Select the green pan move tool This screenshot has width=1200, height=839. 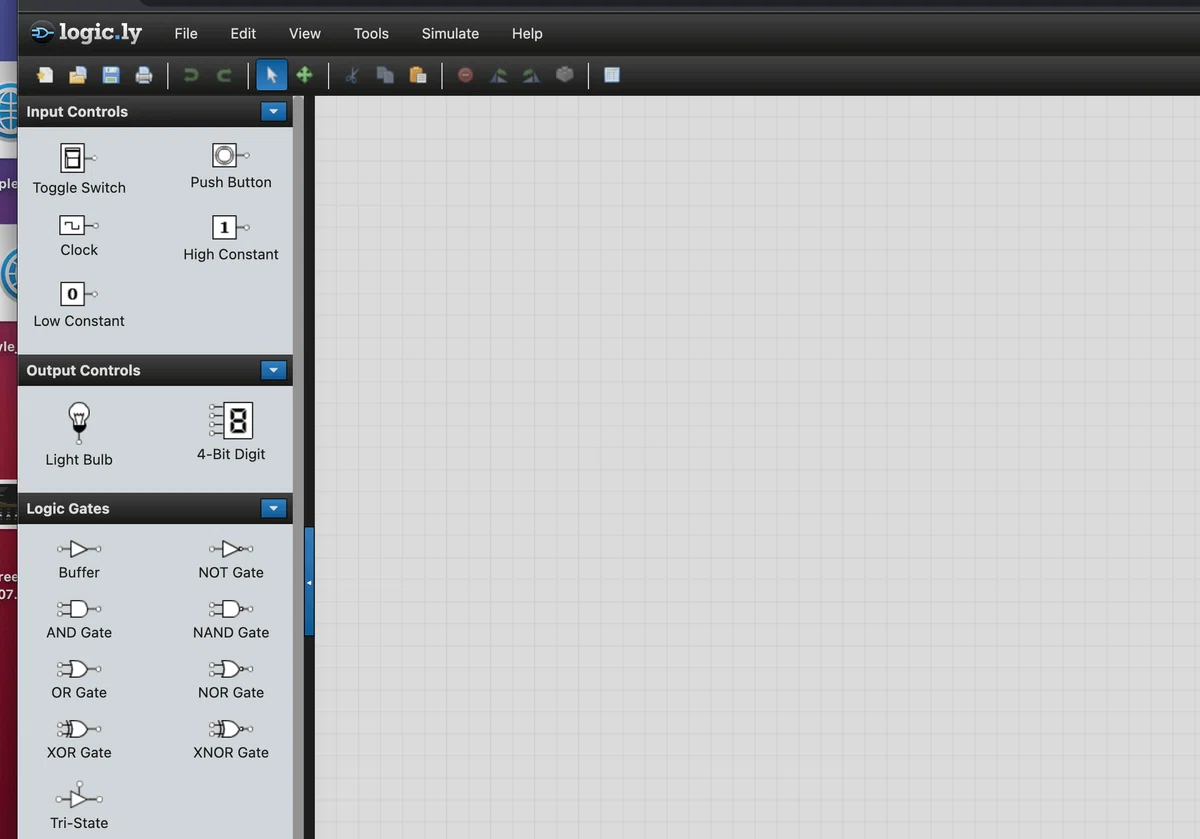(x=304, y=75)
